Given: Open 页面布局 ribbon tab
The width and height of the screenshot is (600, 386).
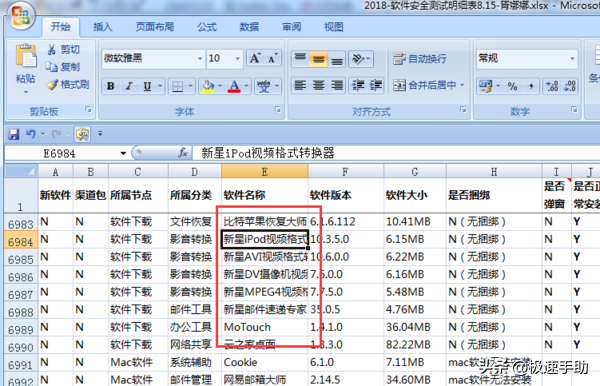Looking at the screenshot, I should click(x=155, y=27).
